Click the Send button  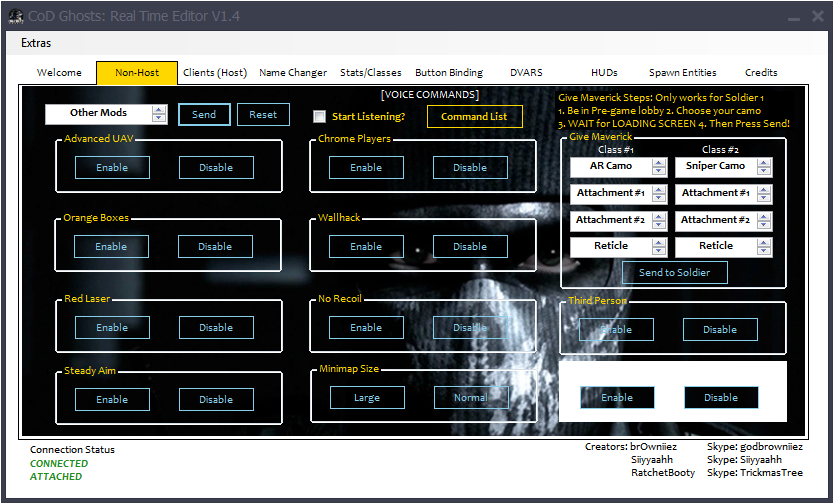pos(204,115)
